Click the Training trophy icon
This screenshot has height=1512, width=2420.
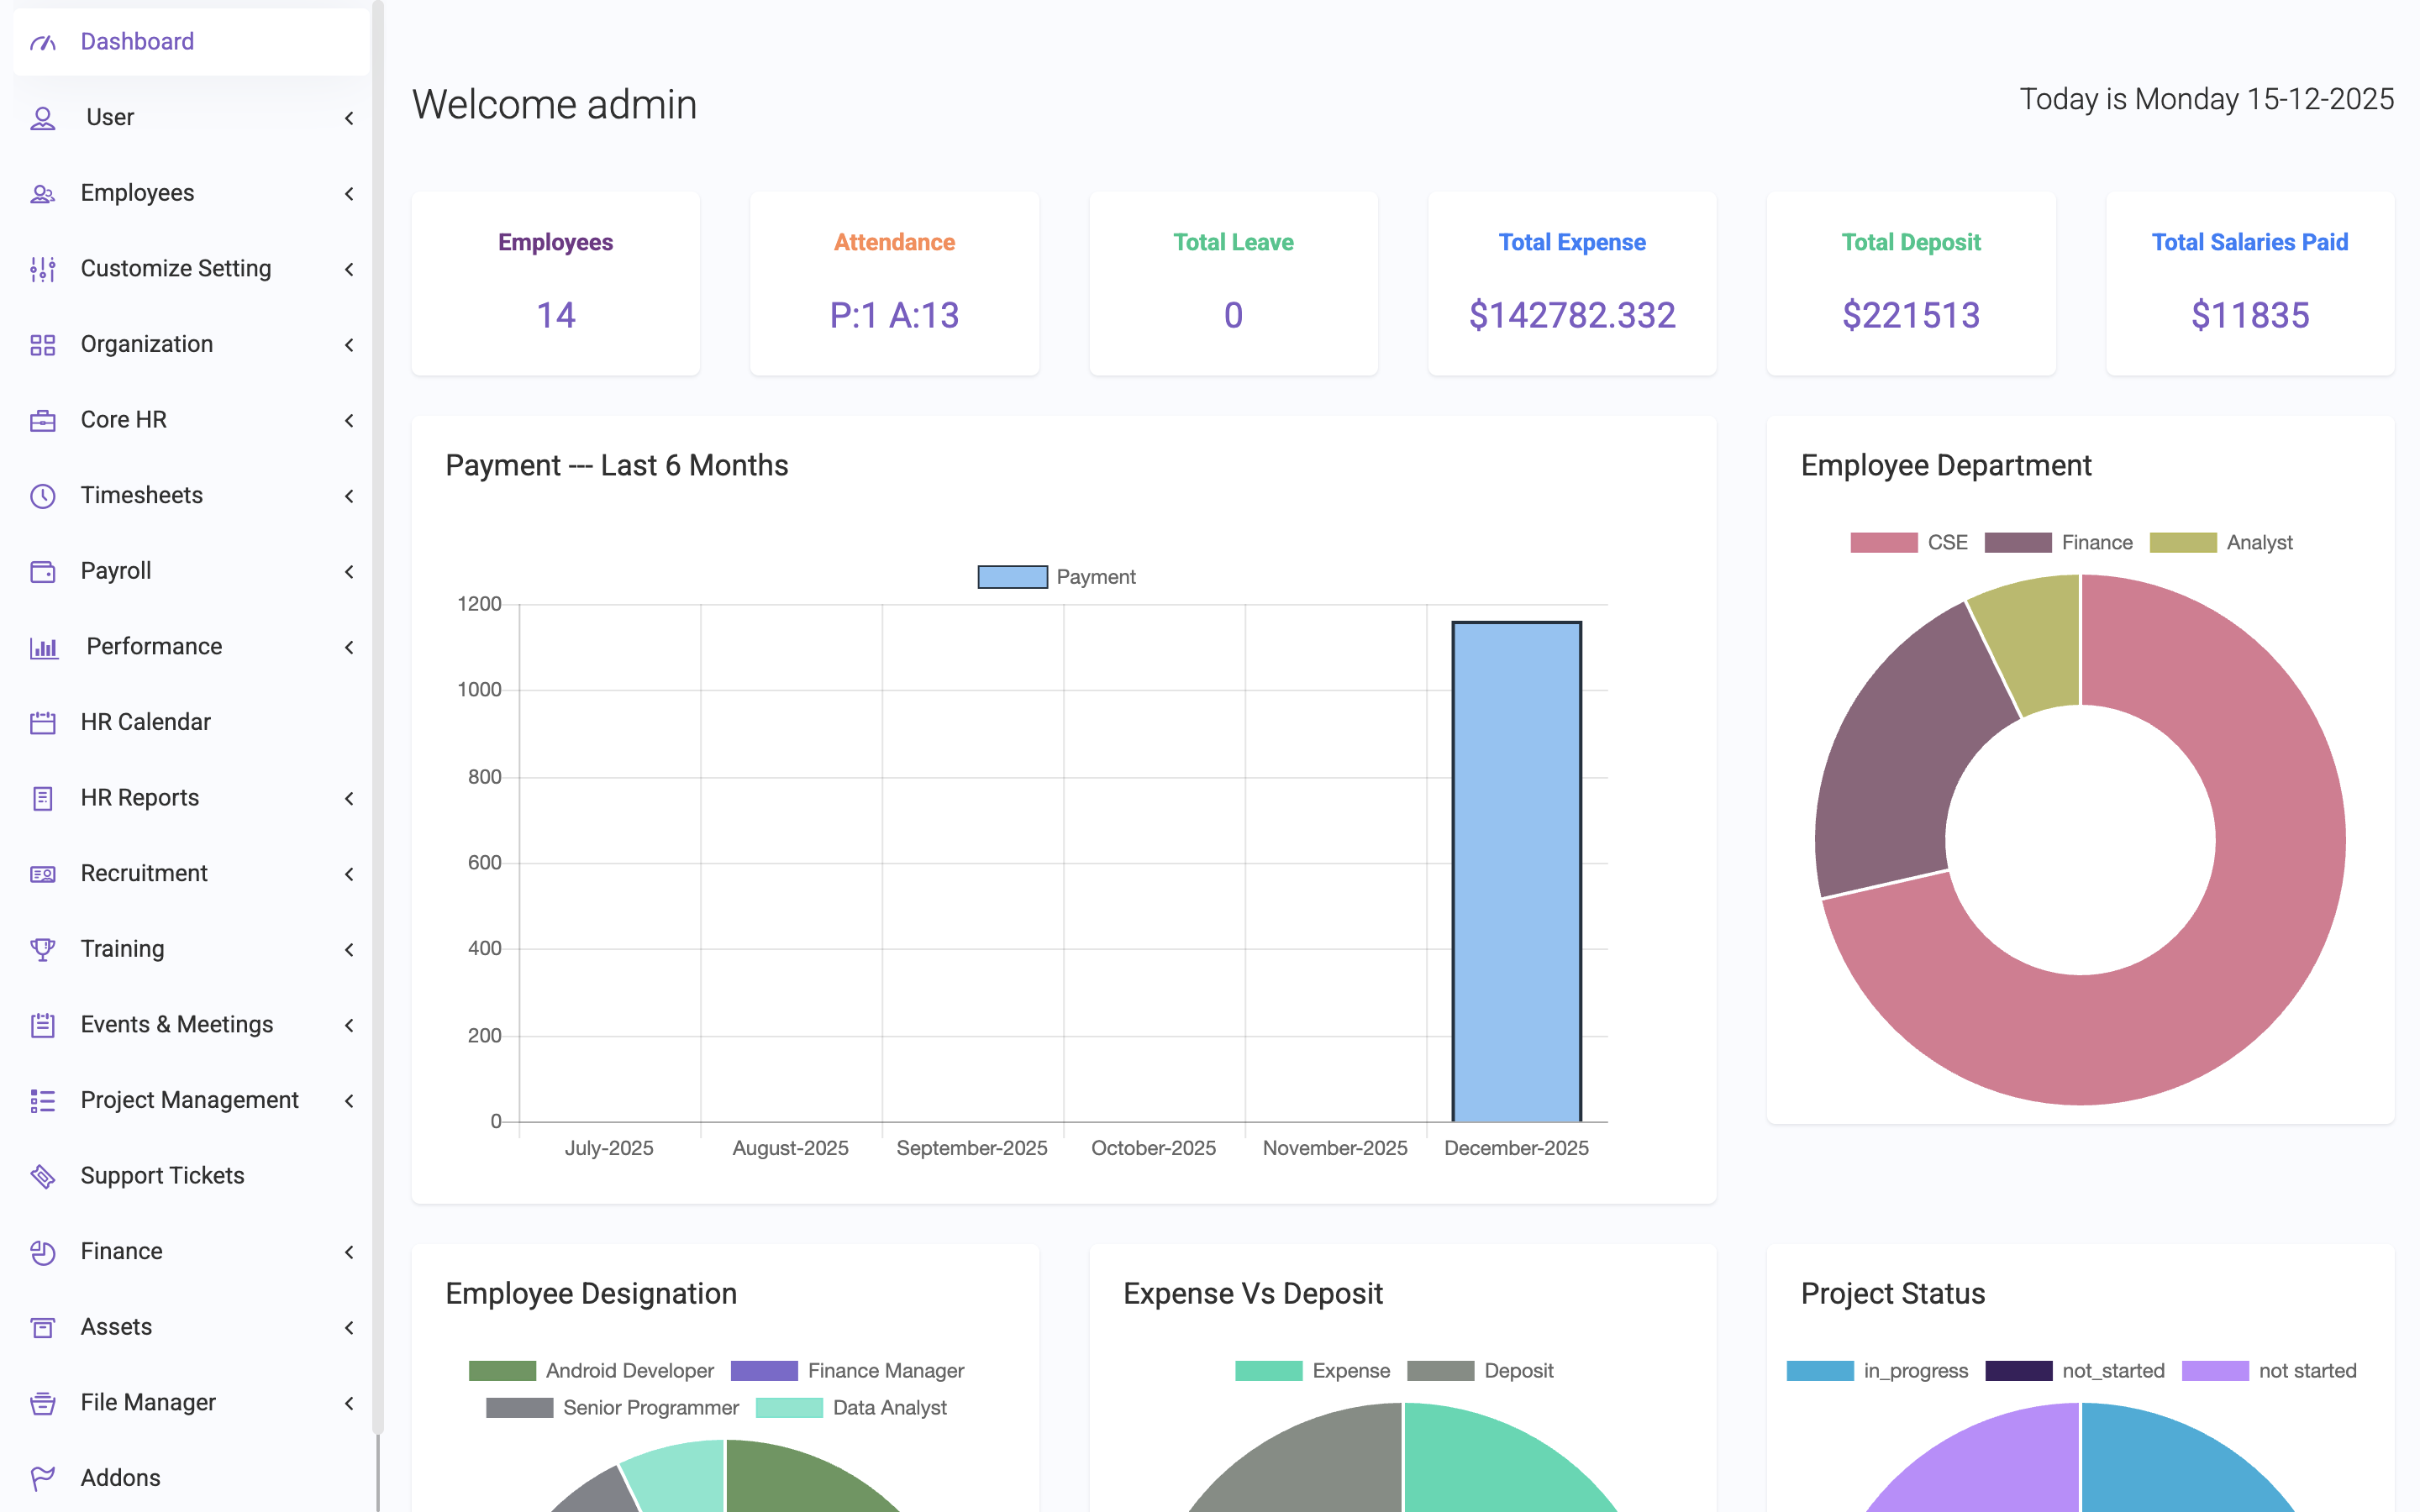(43, 948)
